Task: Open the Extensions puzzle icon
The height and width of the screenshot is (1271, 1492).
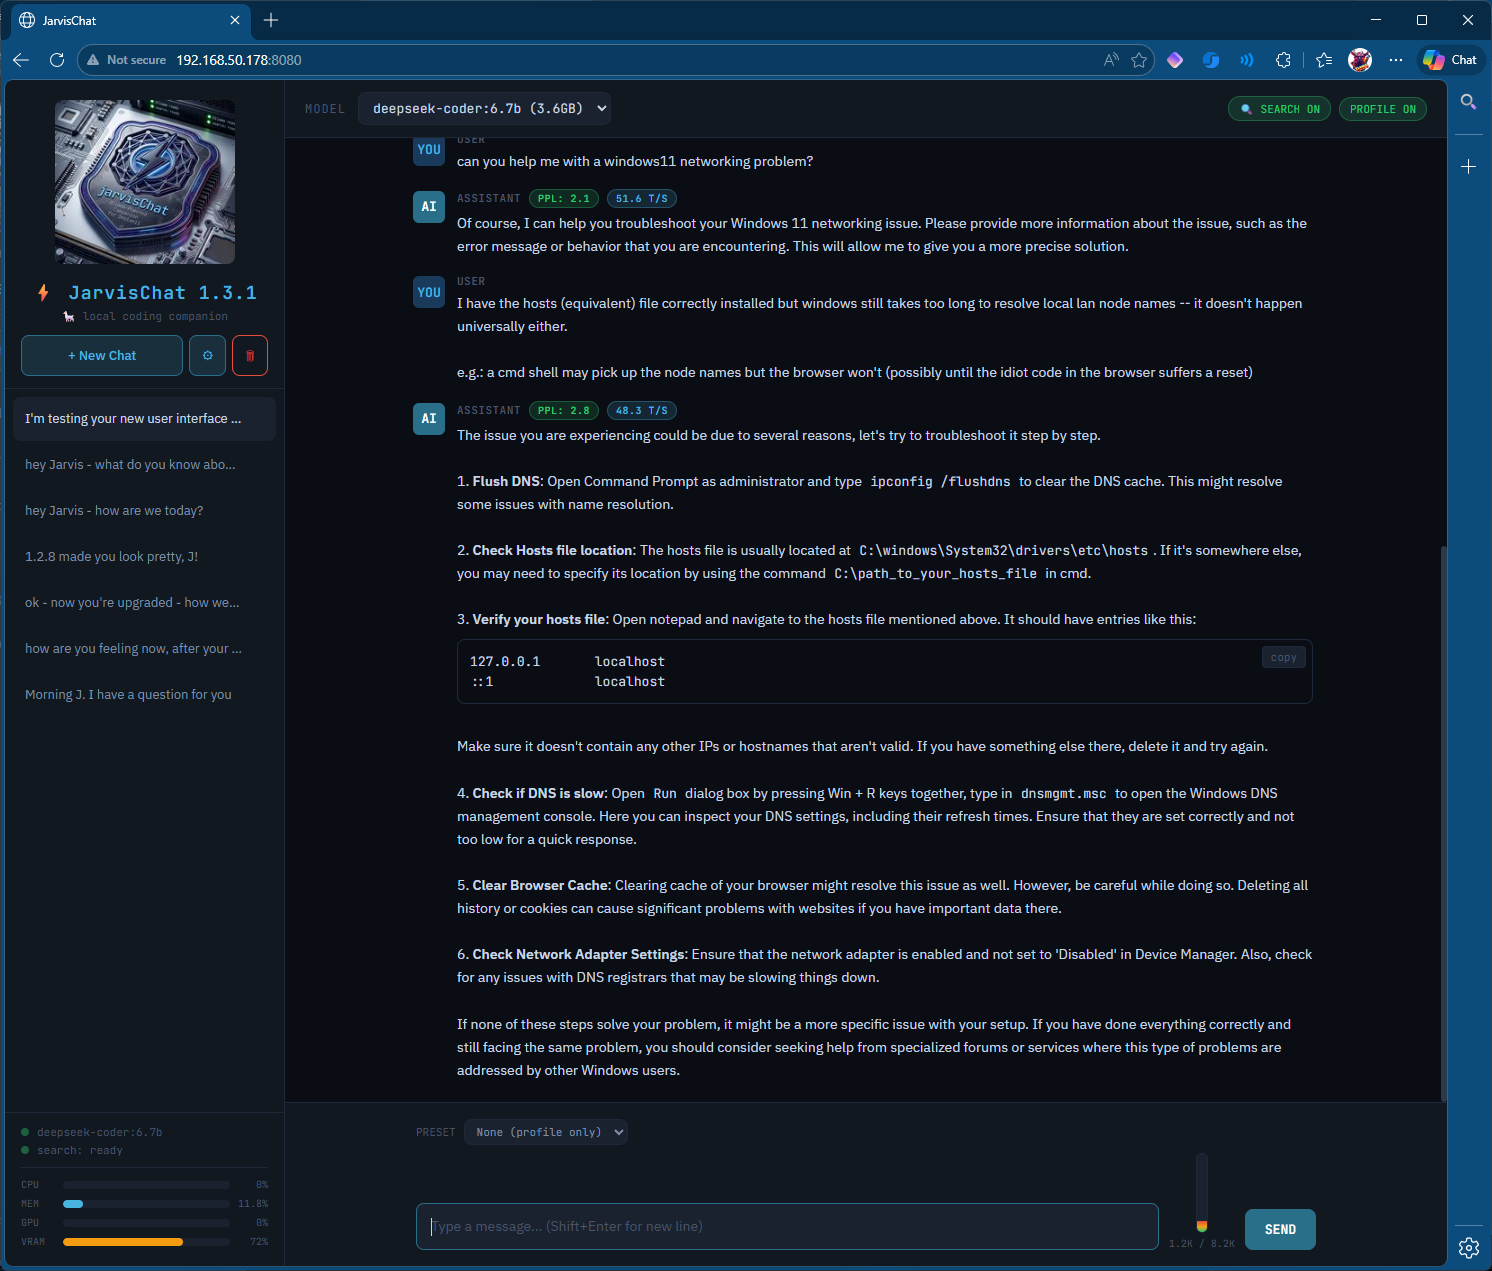Action: pyautogui.click(x=1283, y=60)
